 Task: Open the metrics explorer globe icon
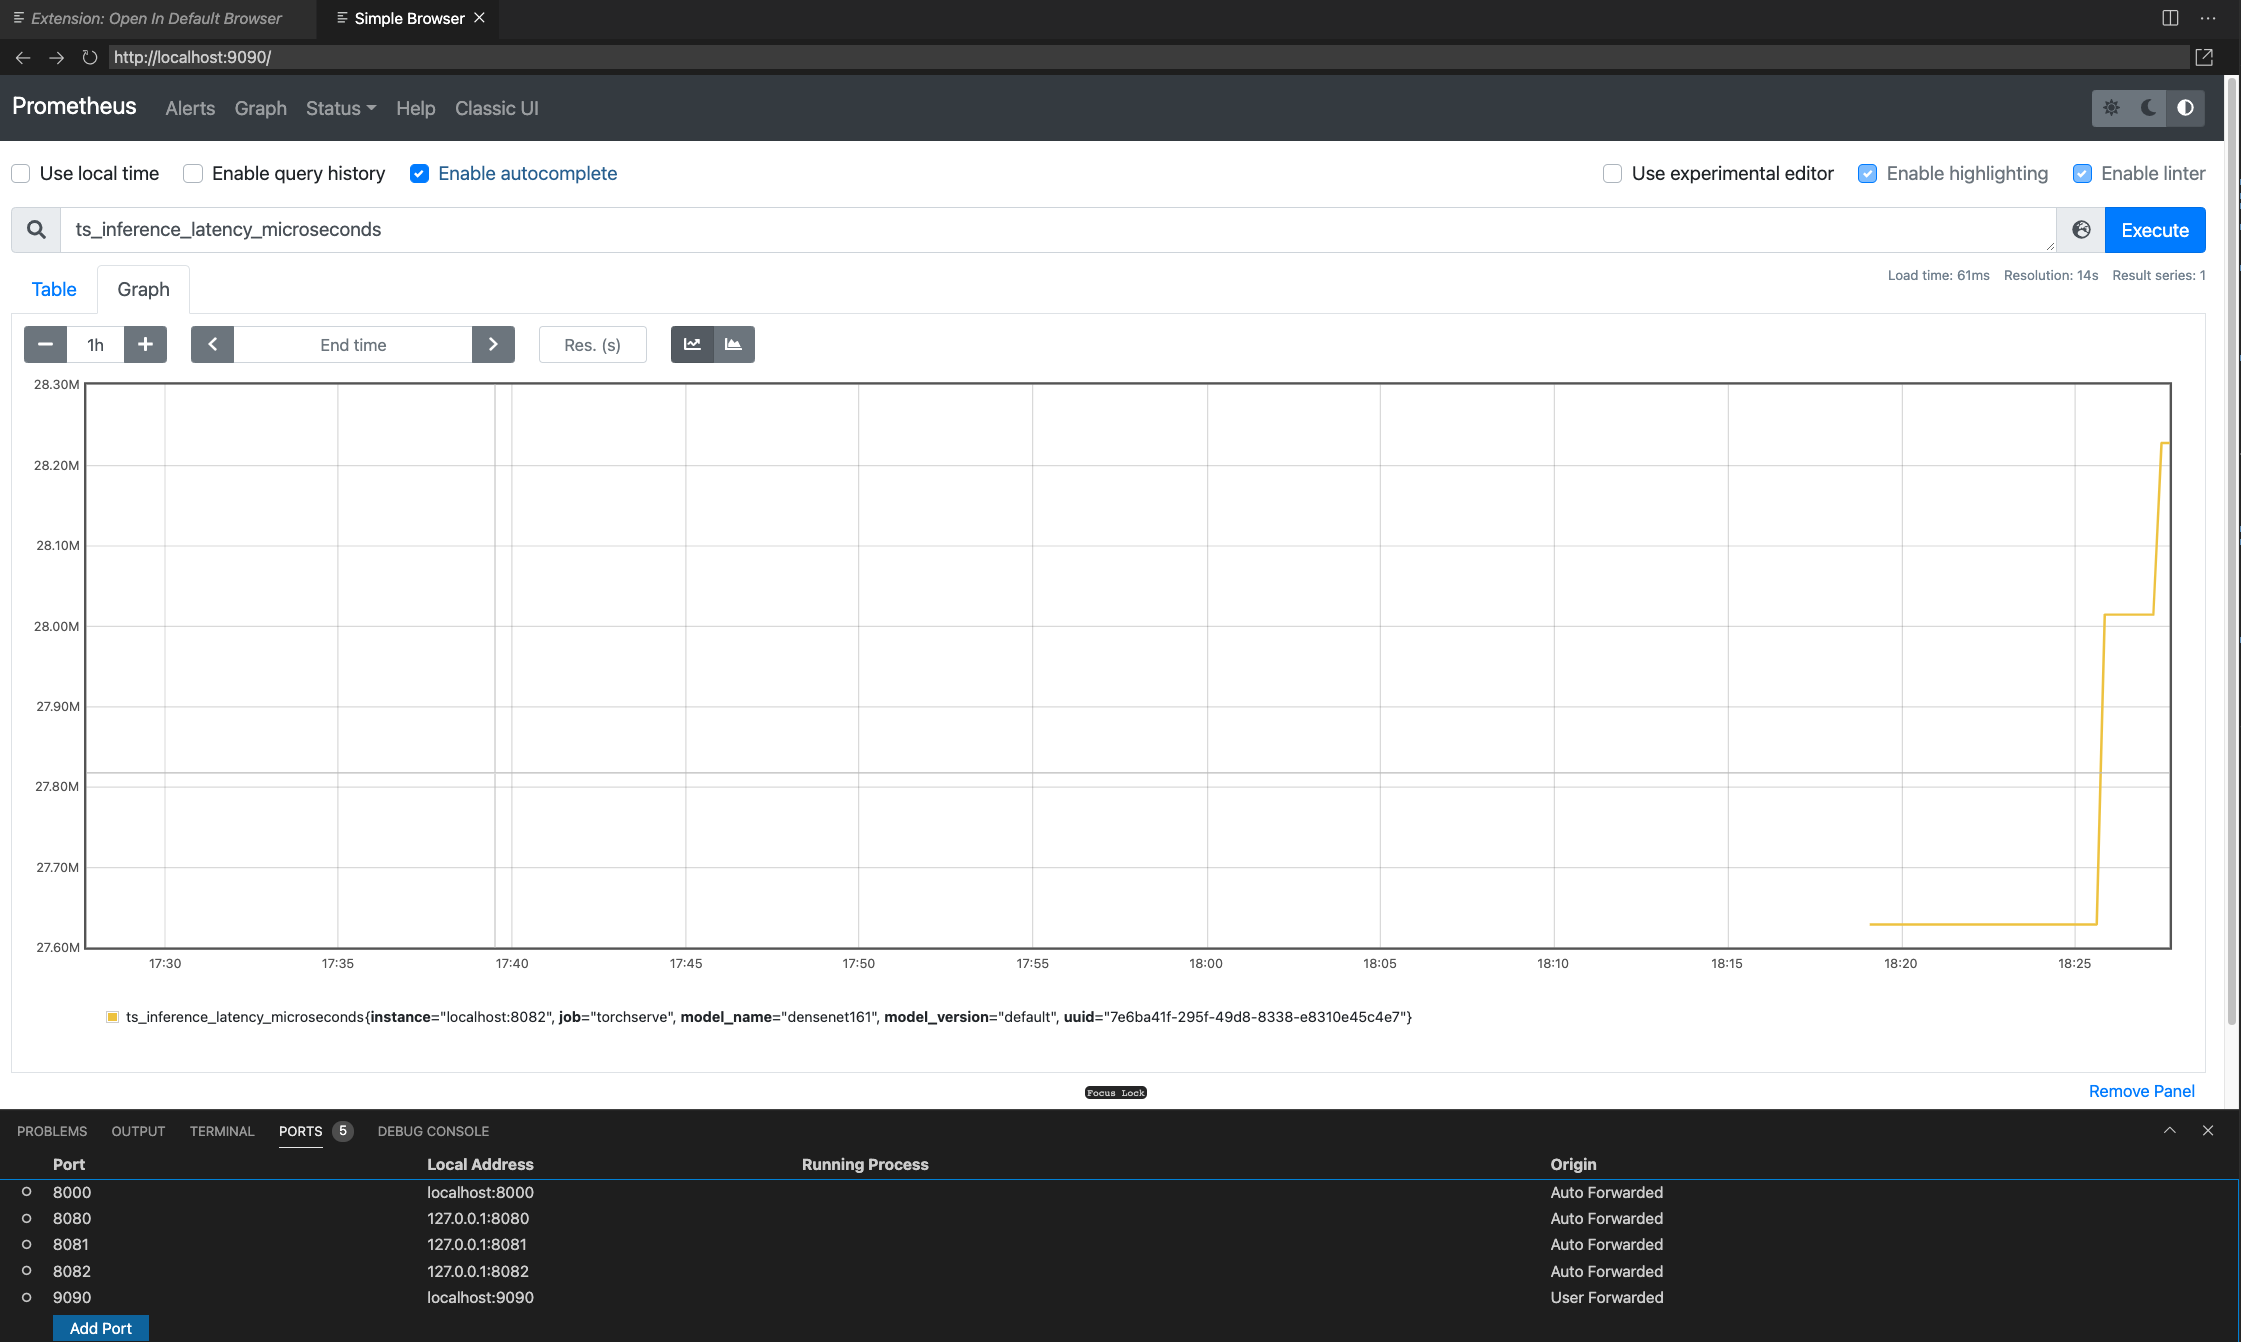[2082, 229]
